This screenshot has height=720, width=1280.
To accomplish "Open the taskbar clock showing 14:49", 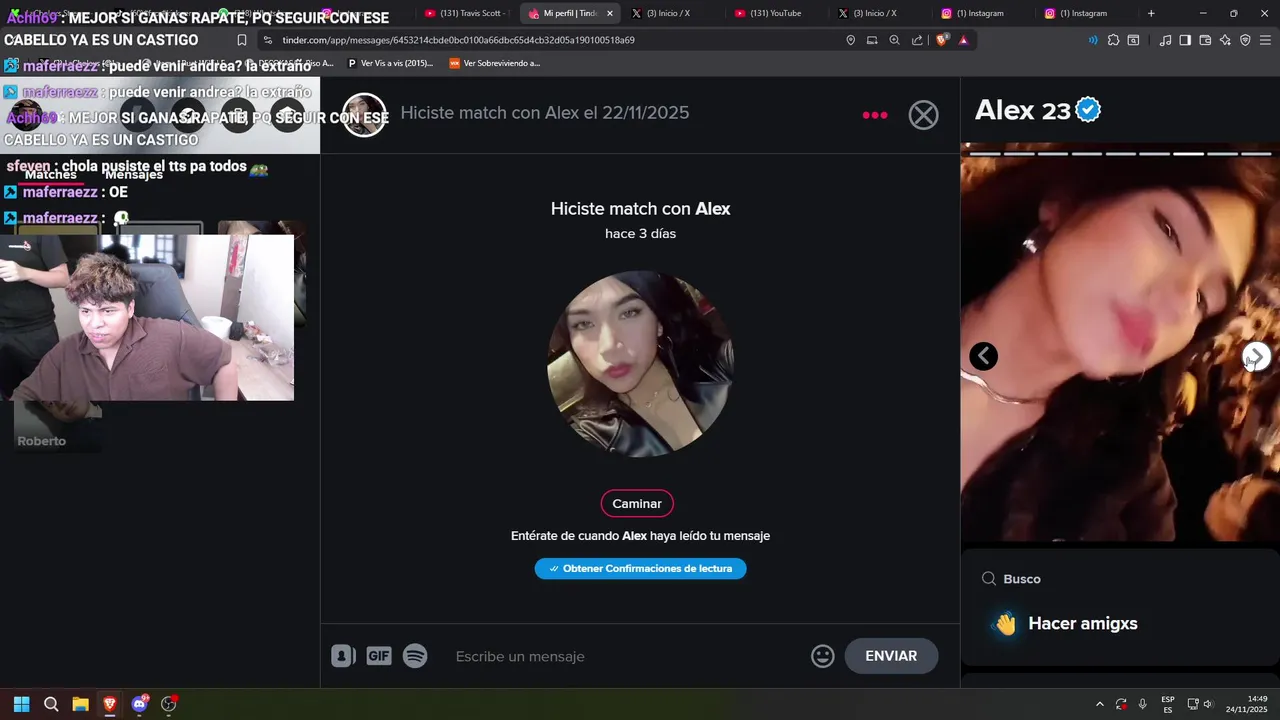I will [1247, 704].
